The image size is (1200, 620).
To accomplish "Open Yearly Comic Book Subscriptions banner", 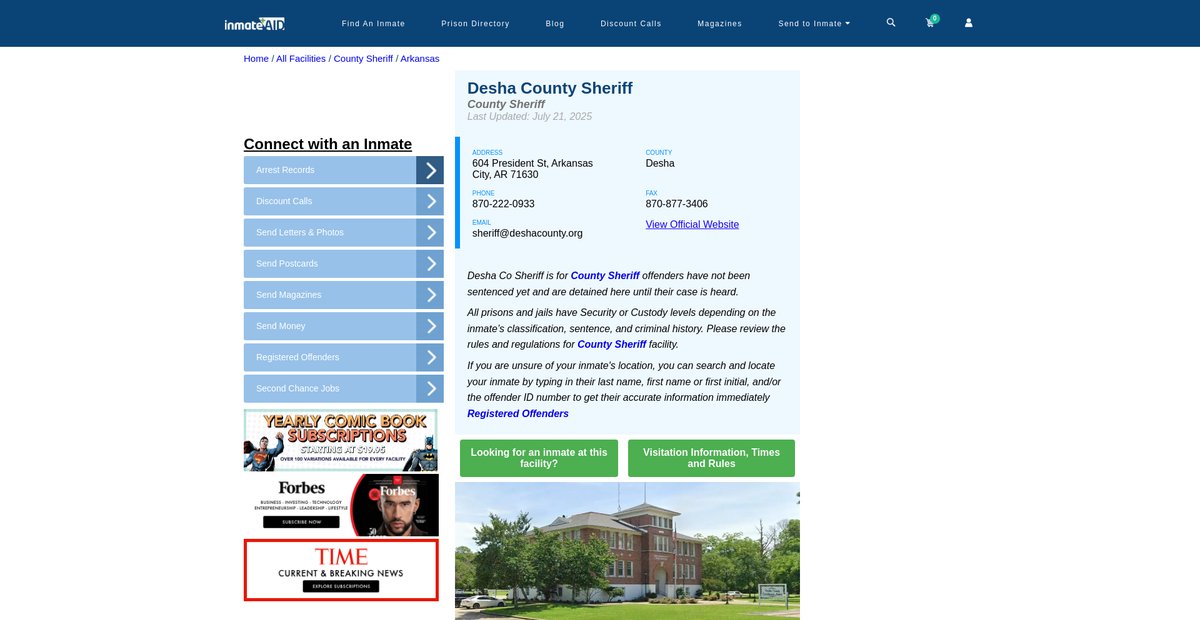I will (341, 440).
